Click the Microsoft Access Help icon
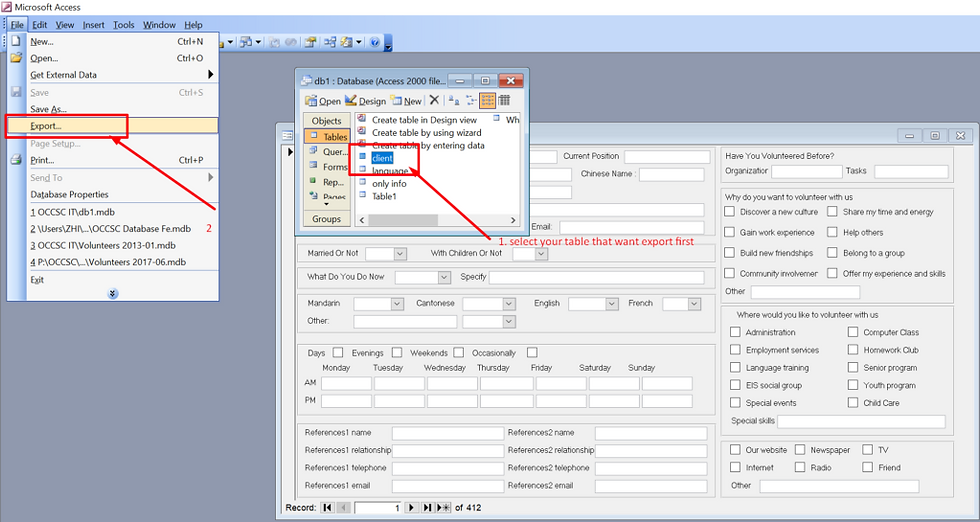The height and width of the screenshot is (522, 980). 374,42
